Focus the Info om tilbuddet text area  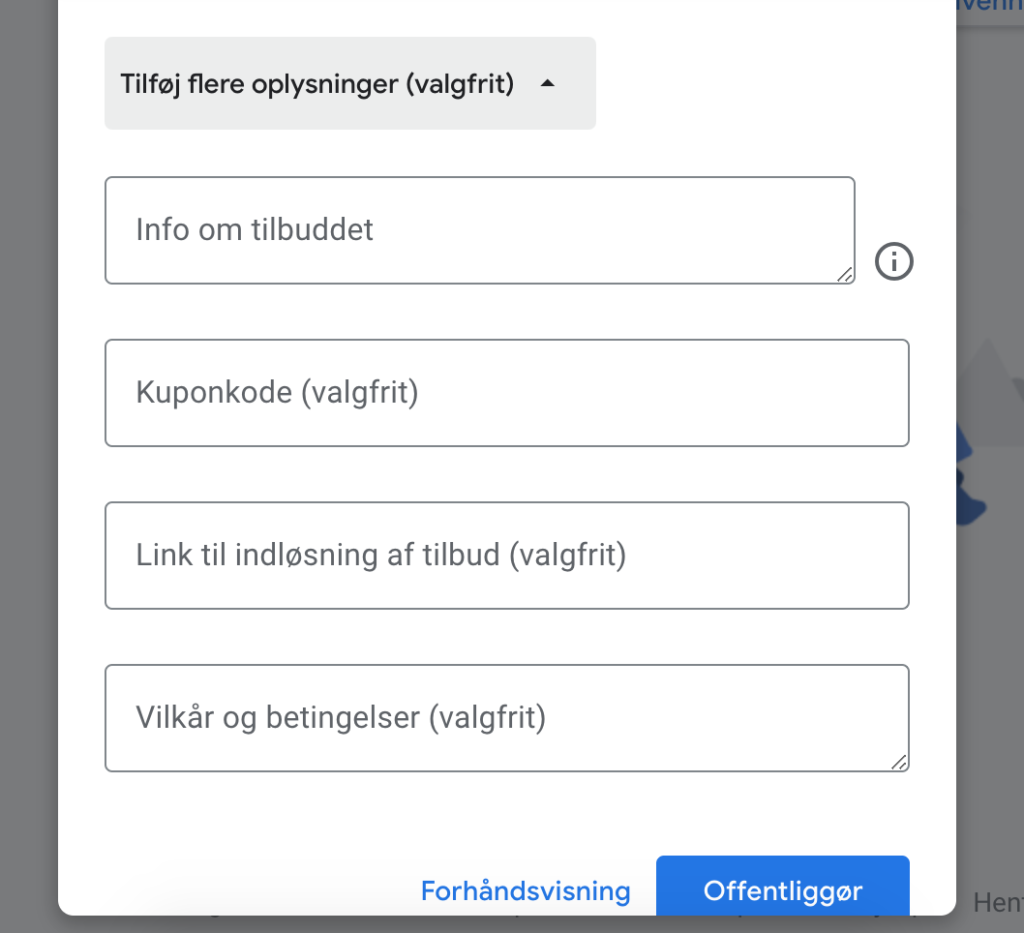pyautogui.click(x=480, y=230)
